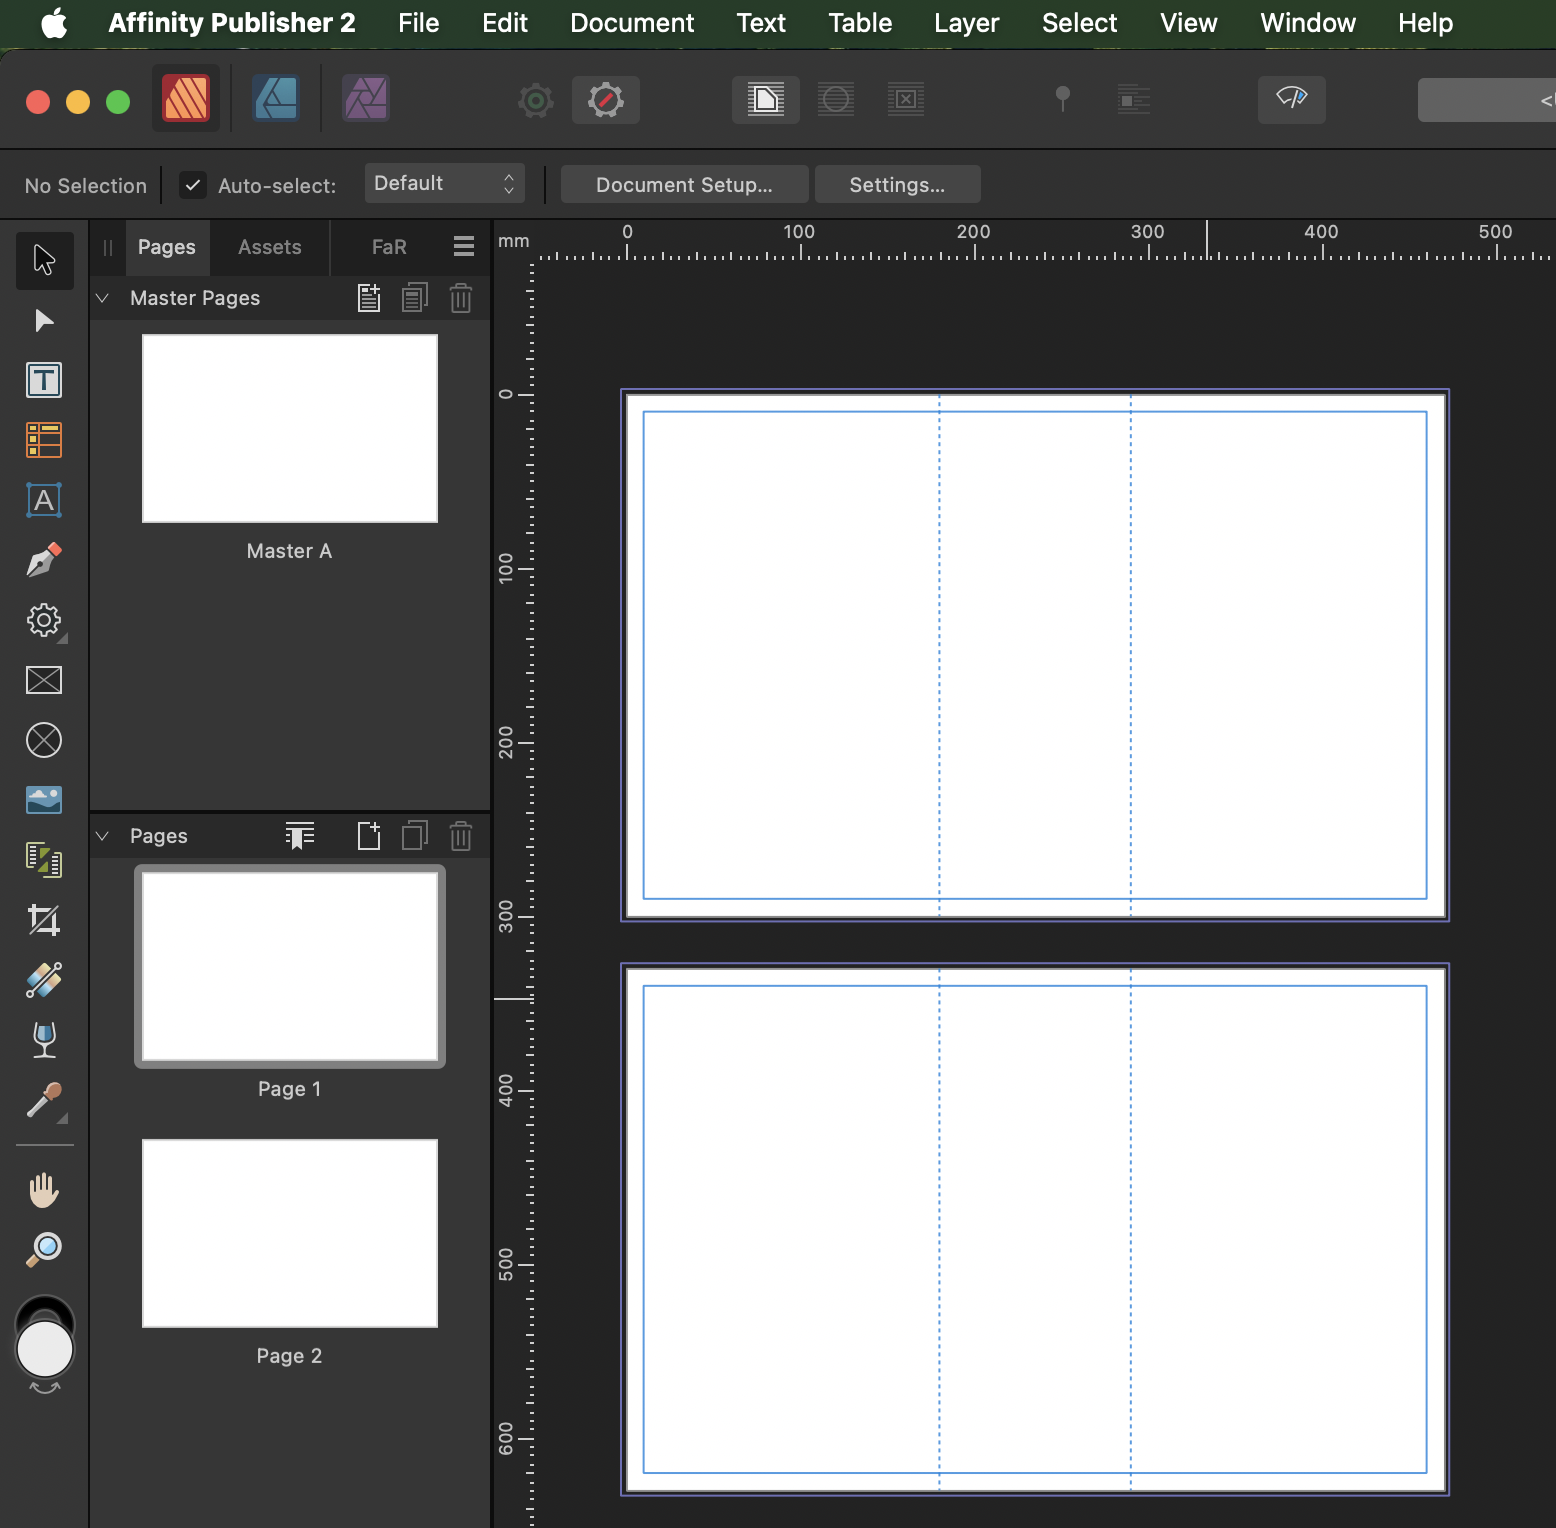Add a new page in the Pages panel
The width and height of the screenshot is (1556, 1528).
click(x=368, y=836)
